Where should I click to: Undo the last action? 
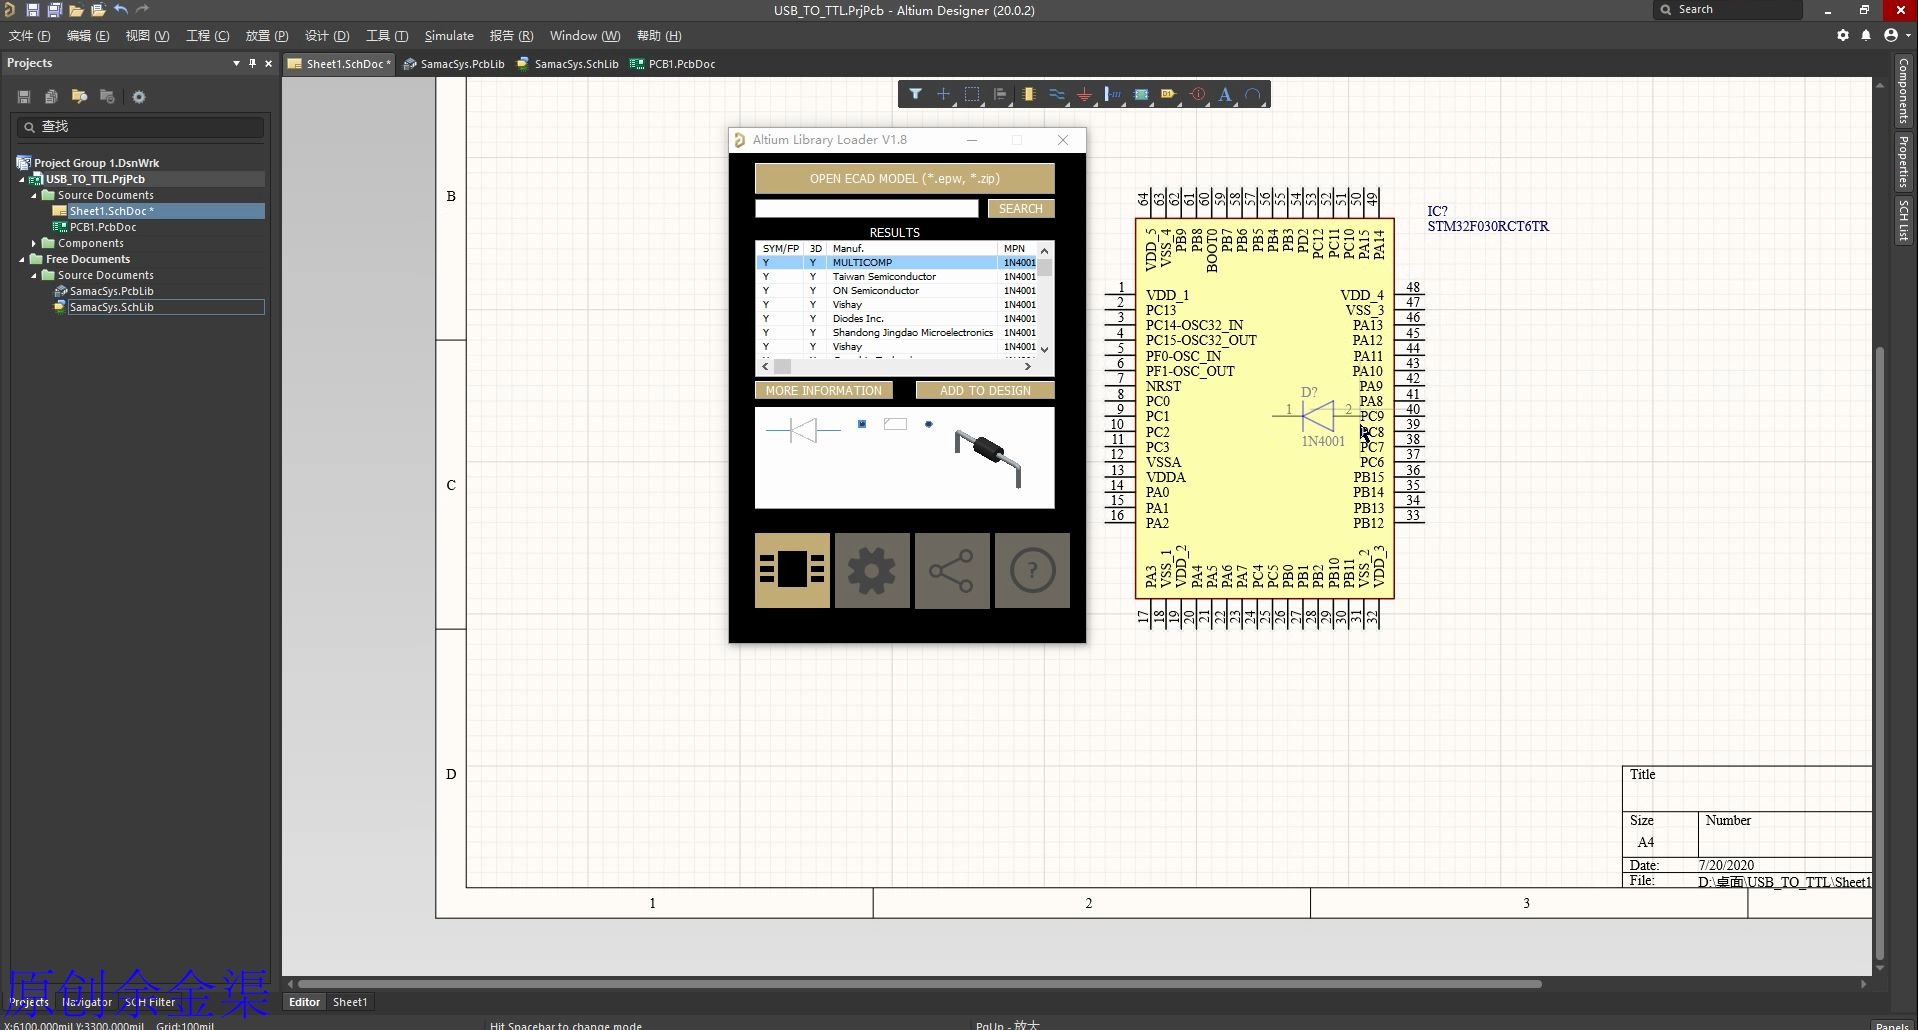pos(121,10)
